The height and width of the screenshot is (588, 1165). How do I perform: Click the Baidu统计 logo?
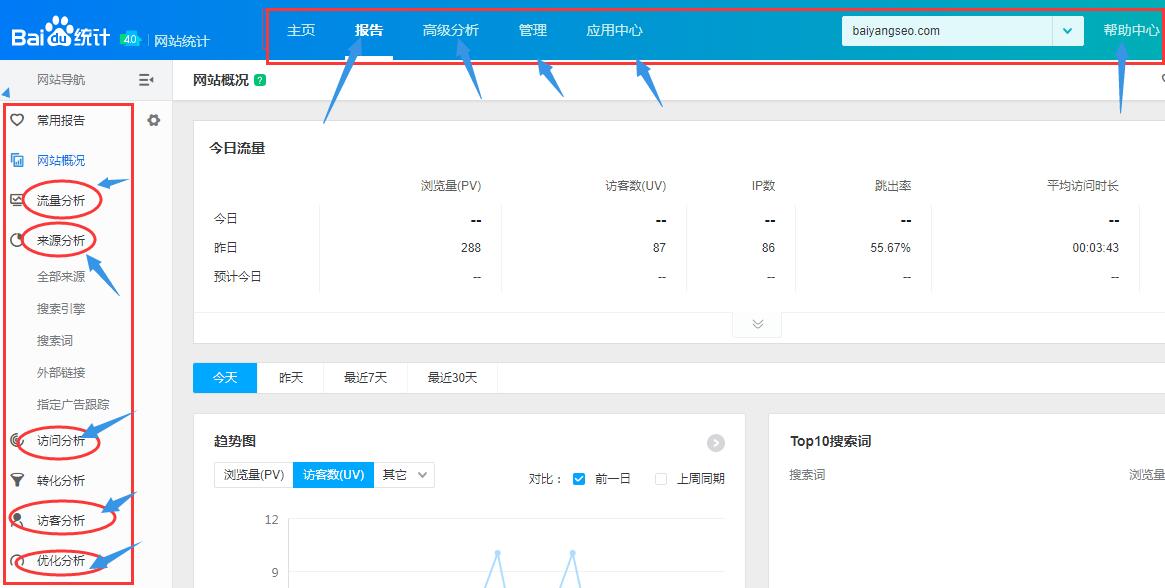coord(60,34)
